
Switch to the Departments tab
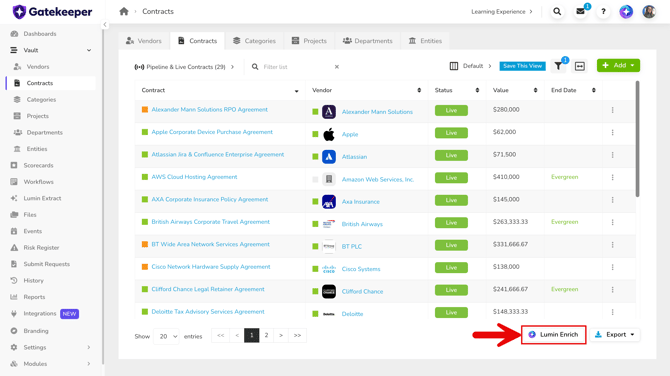367,41
